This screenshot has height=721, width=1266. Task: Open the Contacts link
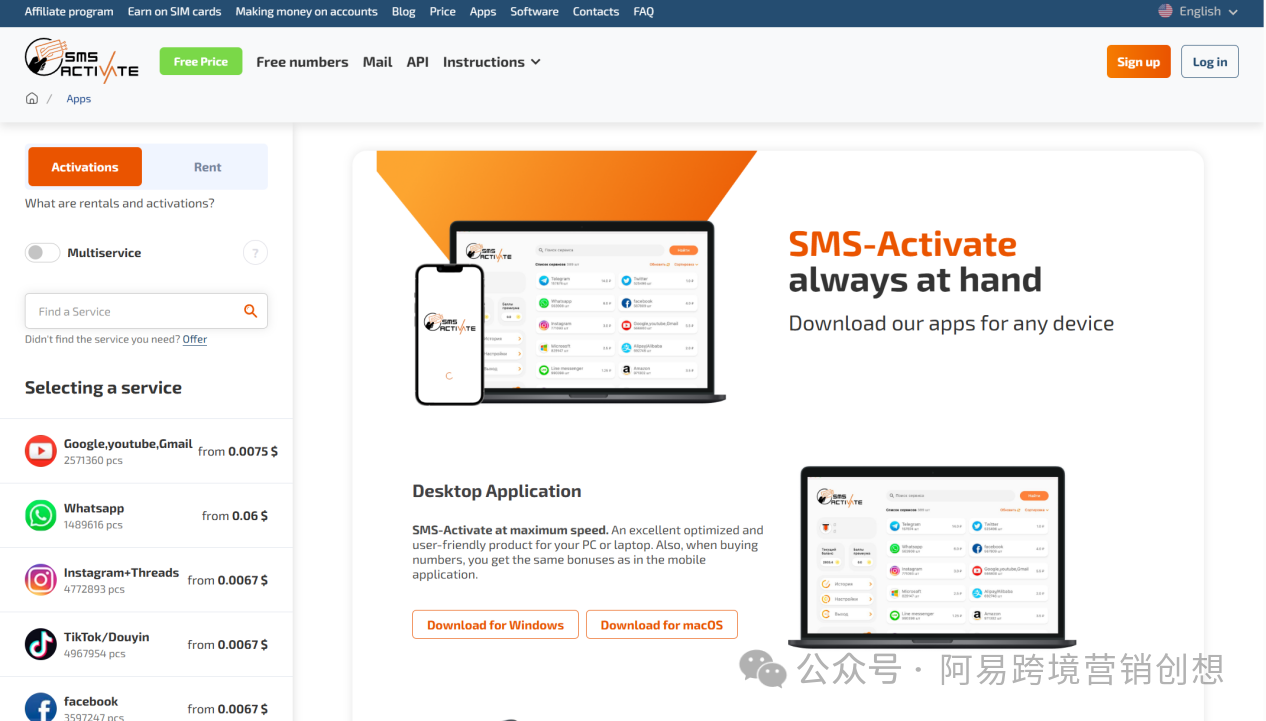click(x=596, y=12)
